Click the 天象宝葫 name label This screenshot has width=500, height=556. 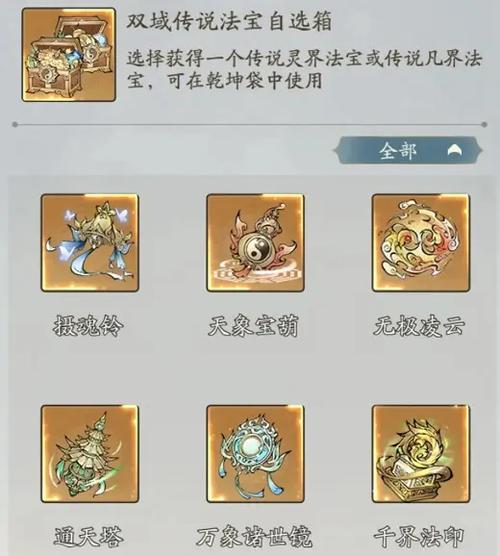tap(253, 326)
